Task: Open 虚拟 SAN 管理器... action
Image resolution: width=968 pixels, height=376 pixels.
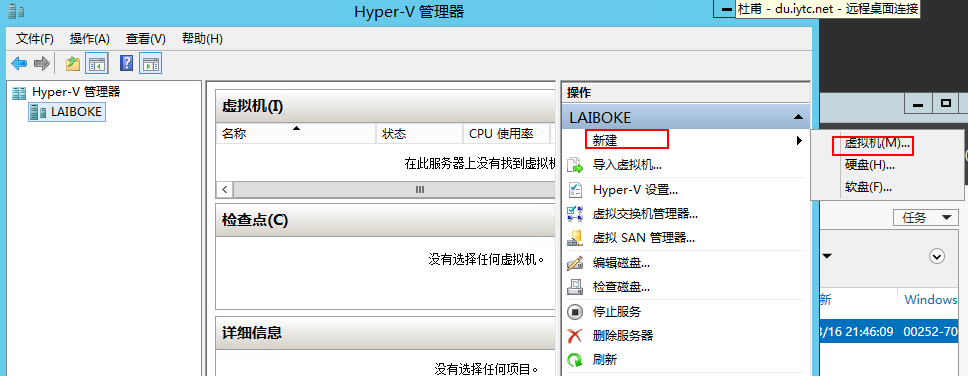Action: point(644,238)
